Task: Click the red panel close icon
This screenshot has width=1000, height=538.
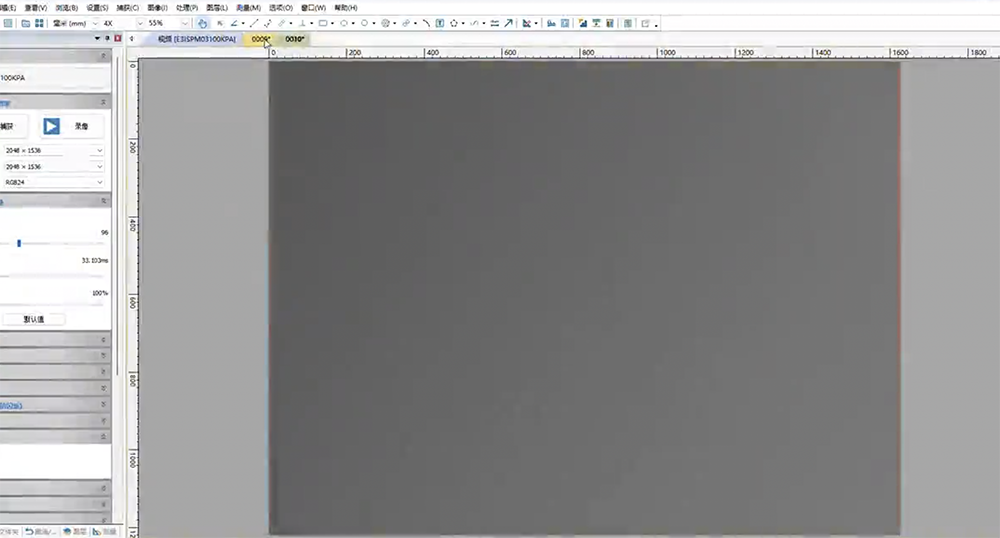Action: [x=118, y=38]
